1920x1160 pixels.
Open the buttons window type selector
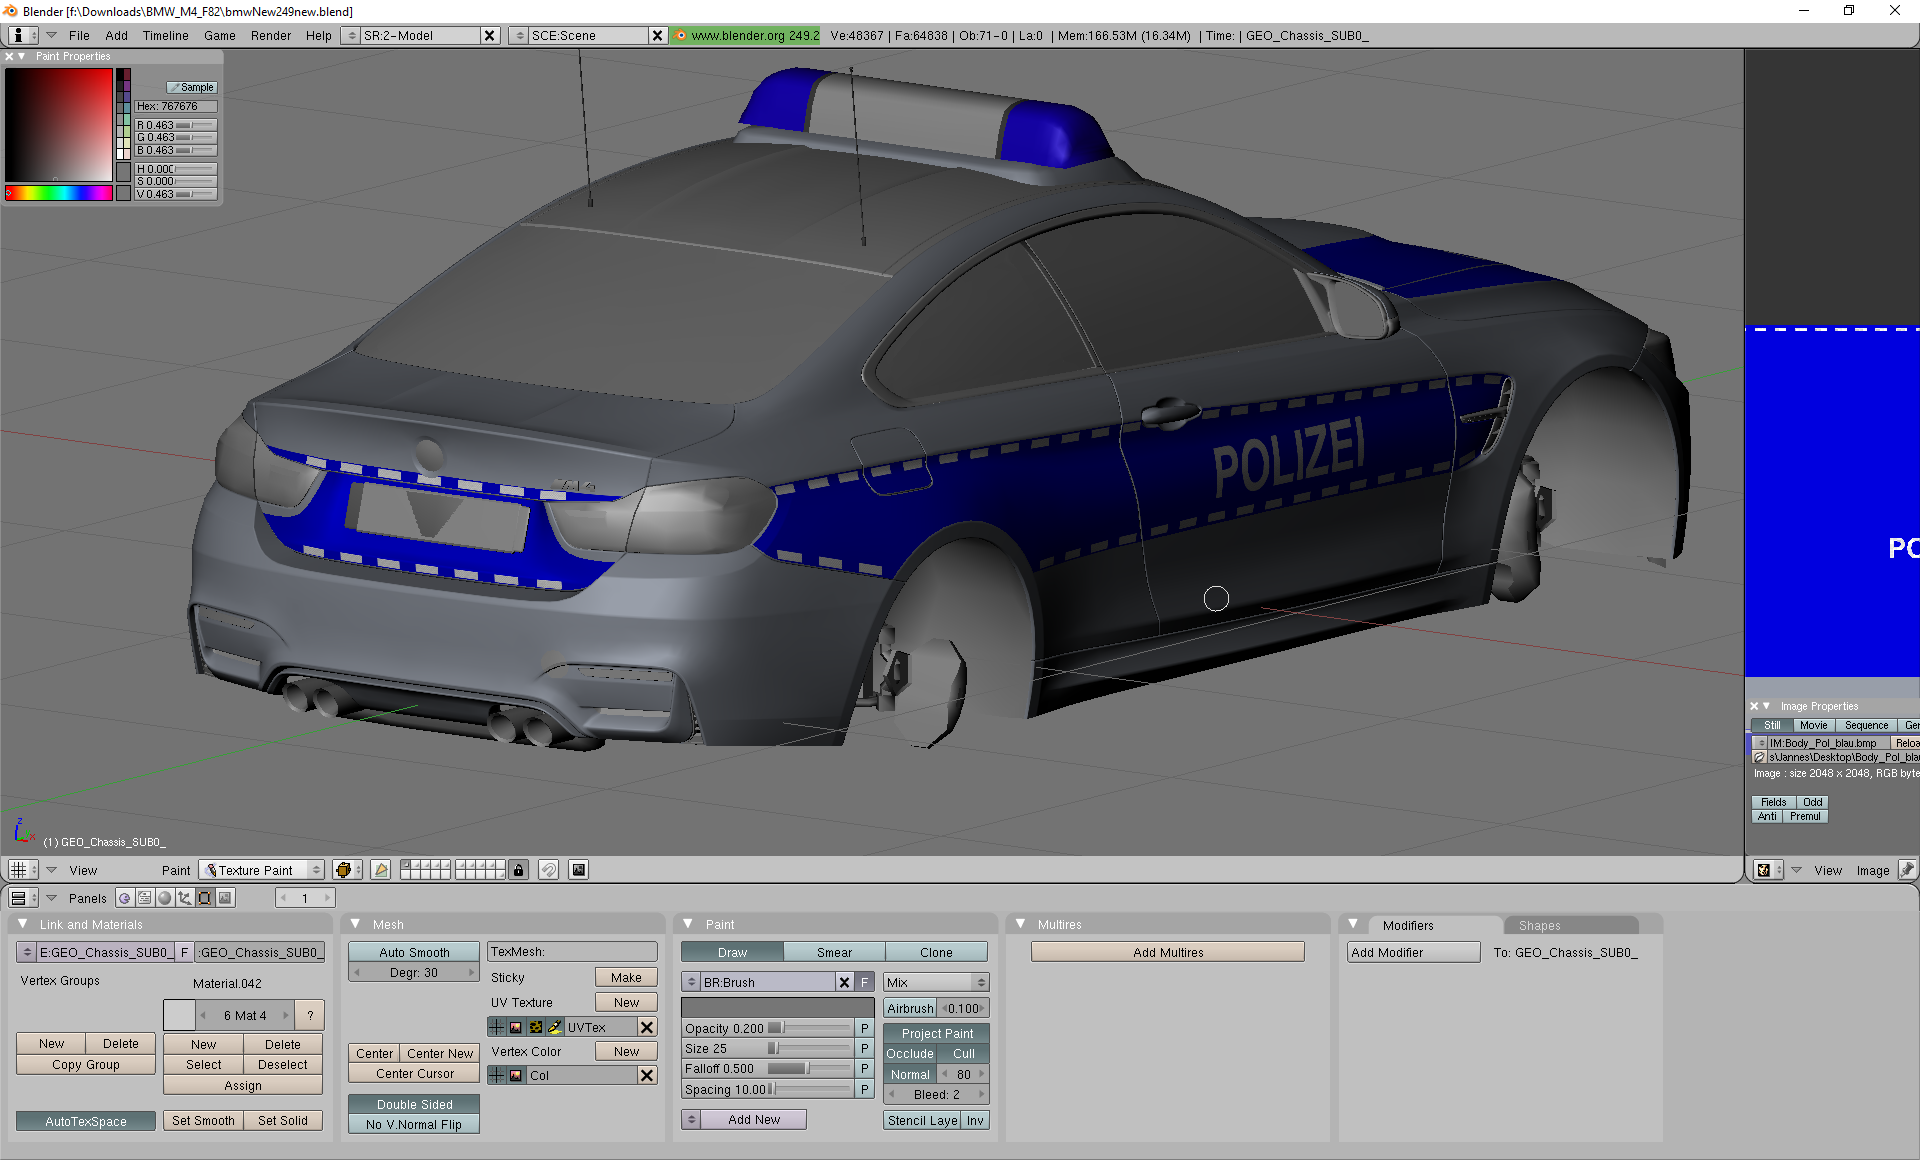22,898
